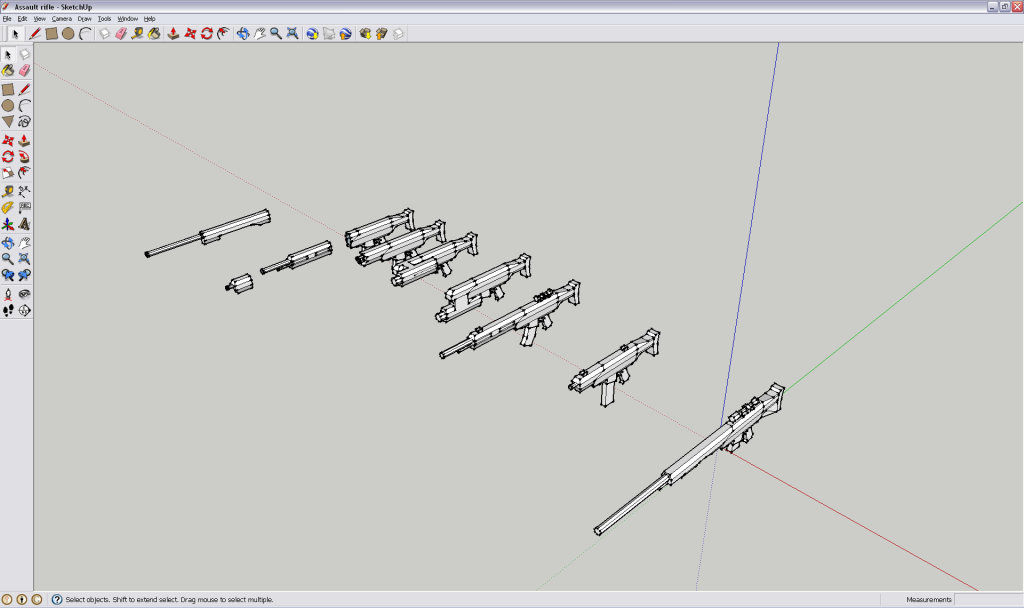Viewport: 1024px width, 608px height.
Task: Select the arrow tool in the top toolbar
Action: [15, 33]
